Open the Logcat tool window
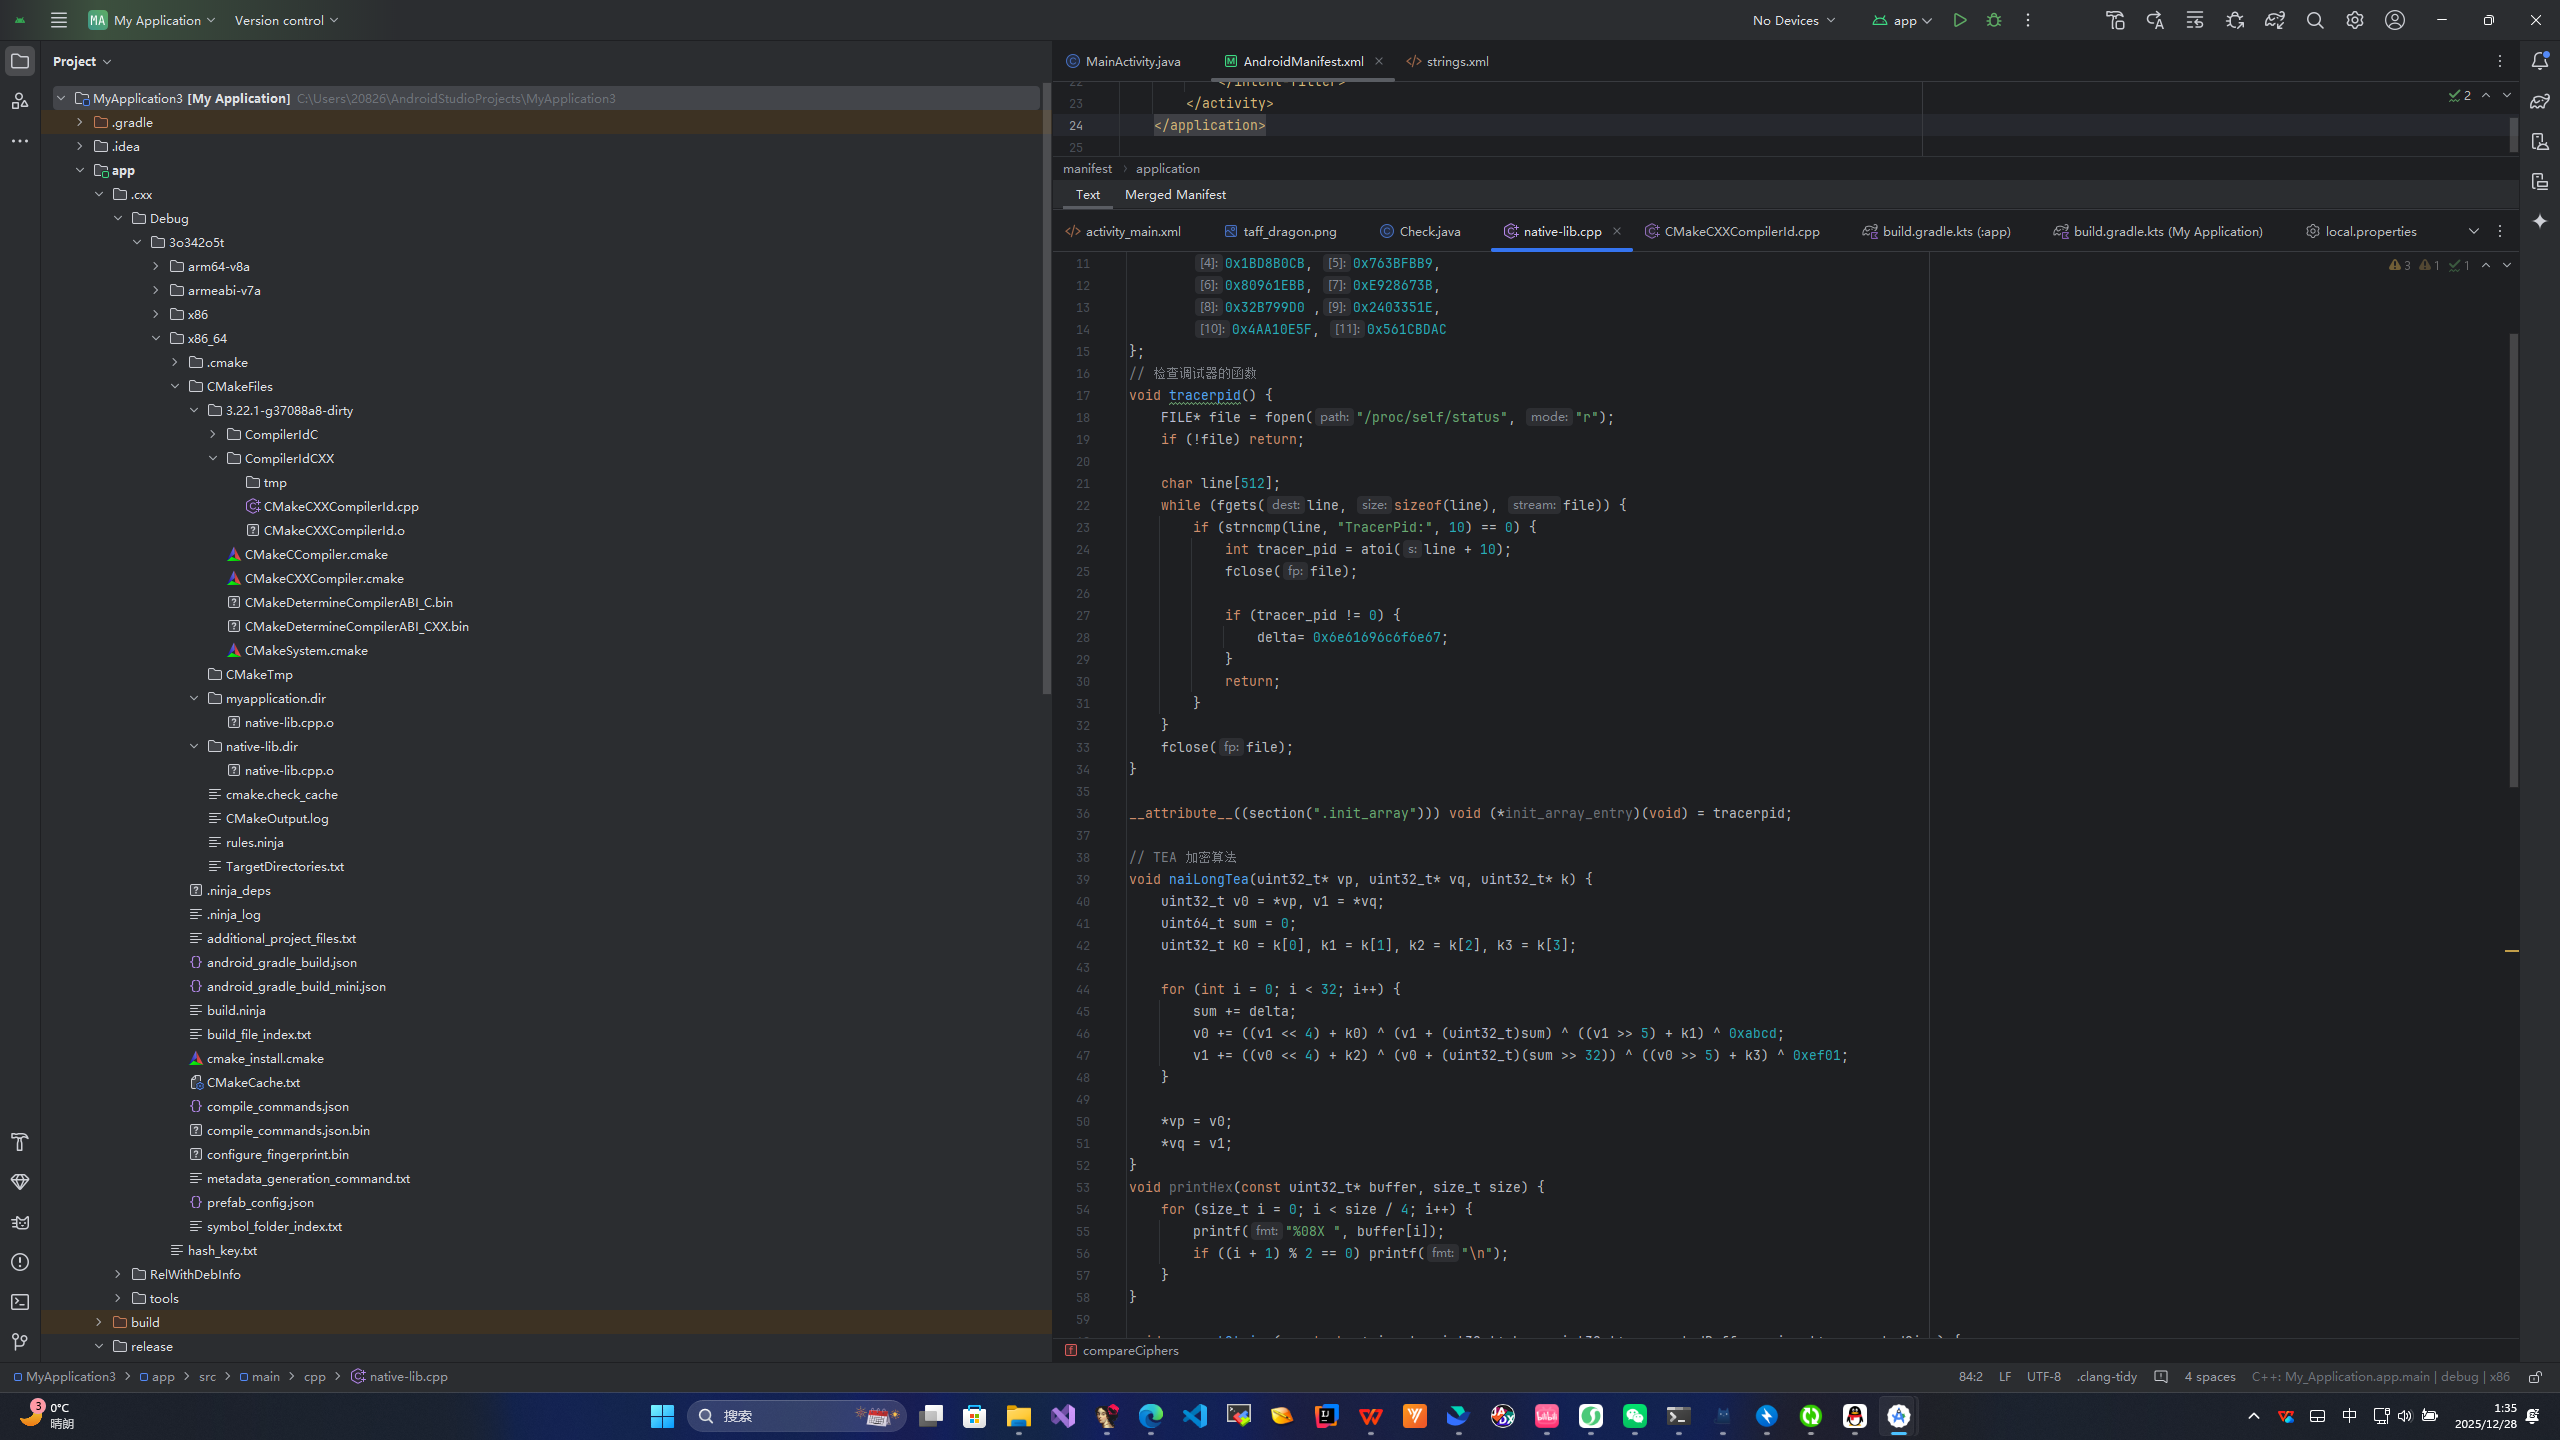 pos(20,1222)
